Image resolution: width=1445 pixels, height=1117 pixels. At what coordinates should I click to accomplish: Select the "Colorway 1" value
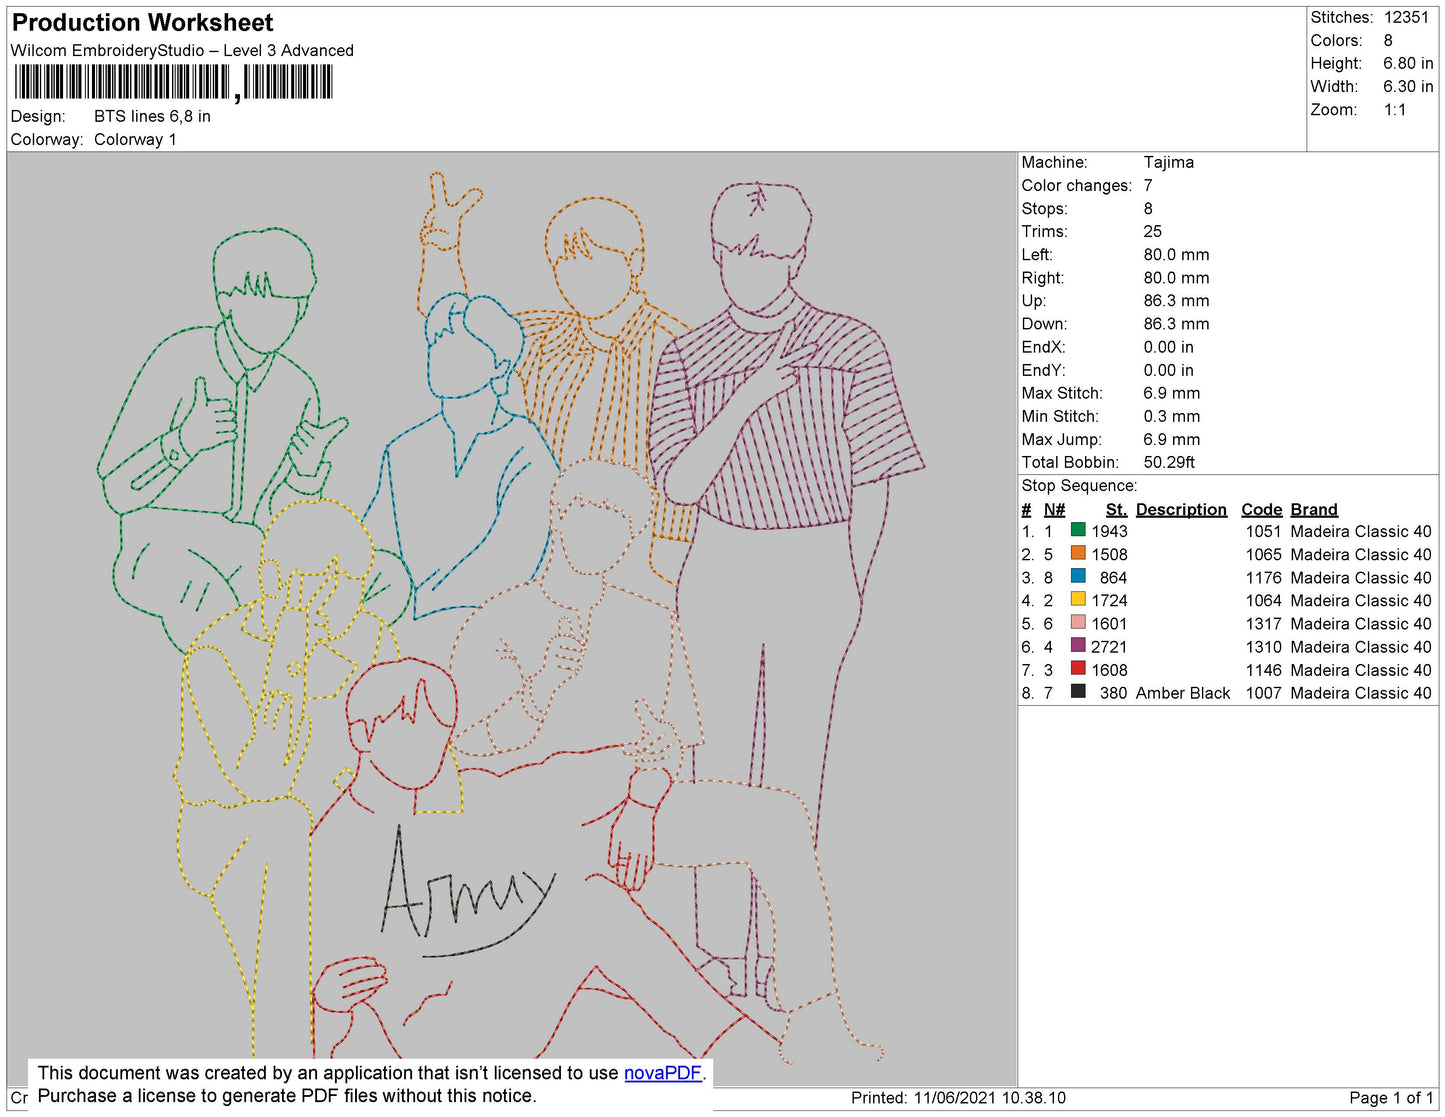click(x=135, y=139)
